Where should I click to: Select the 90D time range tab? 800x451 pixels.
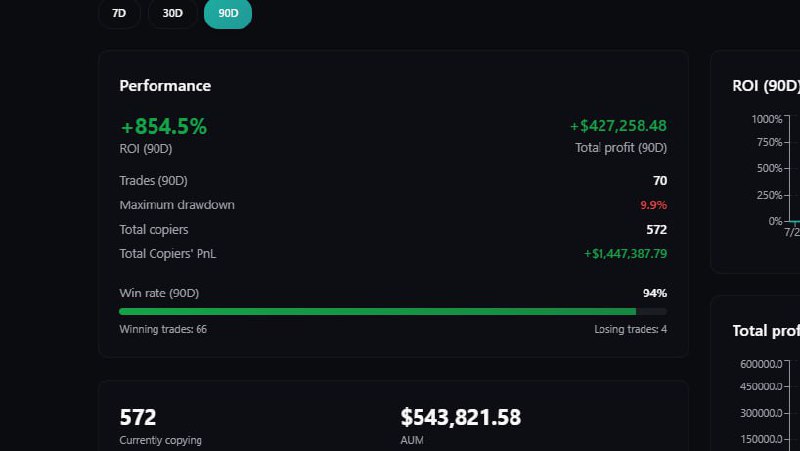point(228,13)
